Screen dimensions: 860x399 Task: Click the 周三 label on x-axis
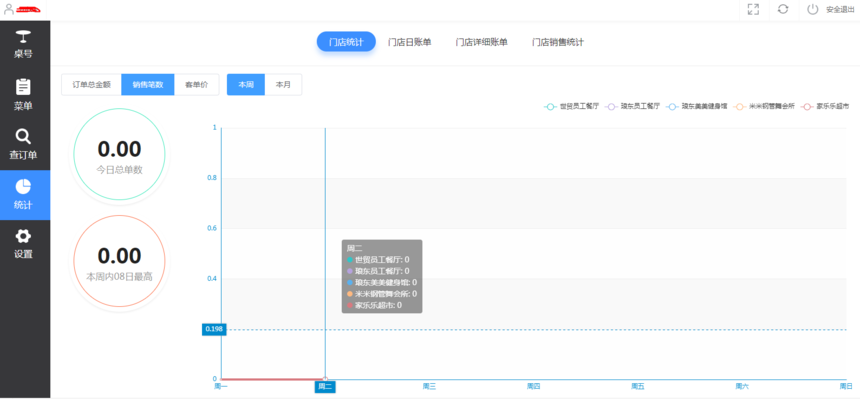[x=429, y=386]
